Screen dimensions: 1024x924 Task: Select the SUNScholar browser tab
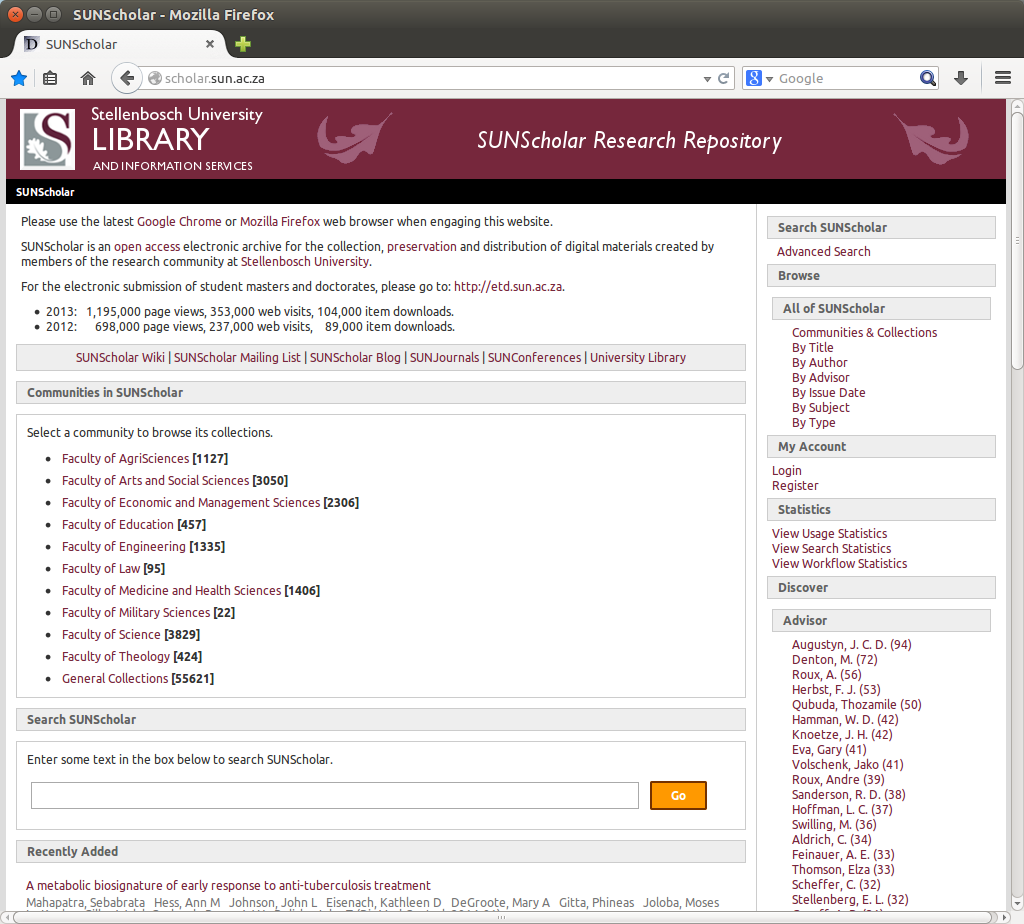[x=120, y=44]
